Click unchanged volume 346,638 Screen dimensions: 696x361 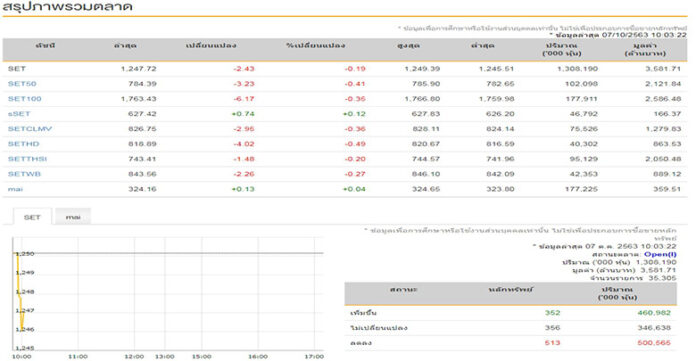coord(654,328)
